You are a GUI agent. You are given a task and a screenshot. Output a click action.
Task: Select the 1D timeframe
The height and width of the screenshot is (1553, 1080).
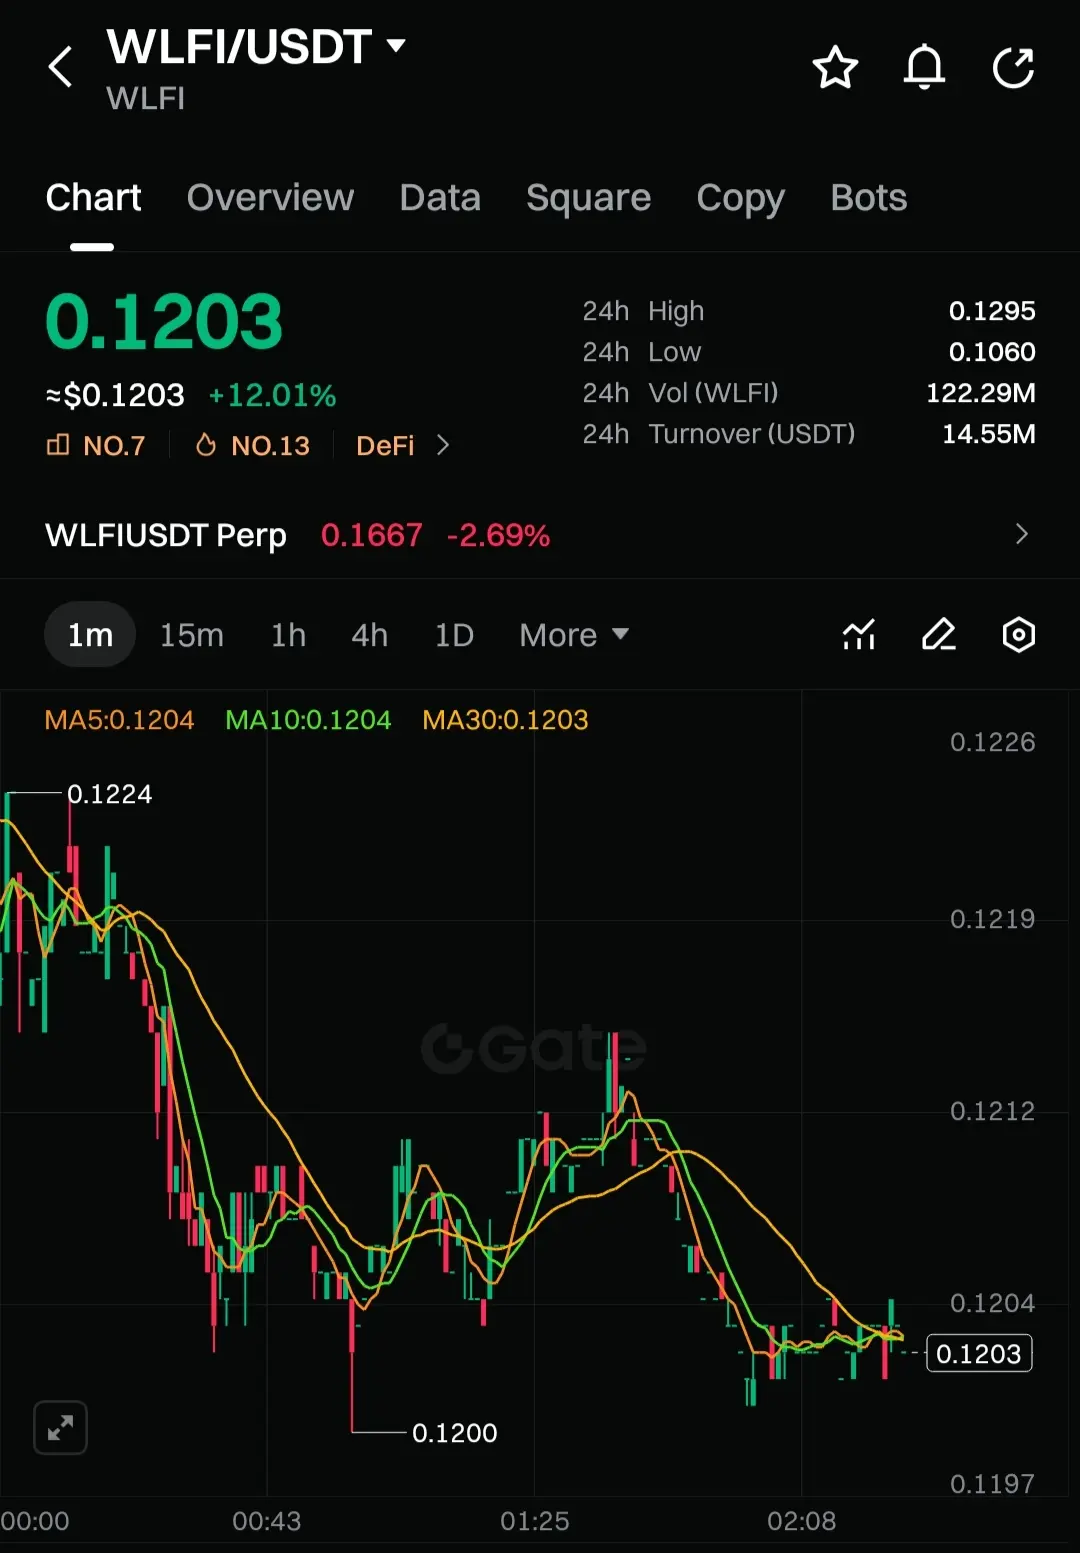[x=454, y=635]
